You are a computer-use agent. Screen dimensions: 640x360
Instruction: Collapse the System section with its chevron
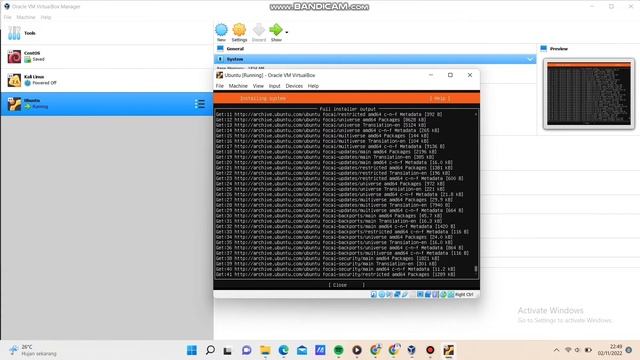[x=530, y=59]
